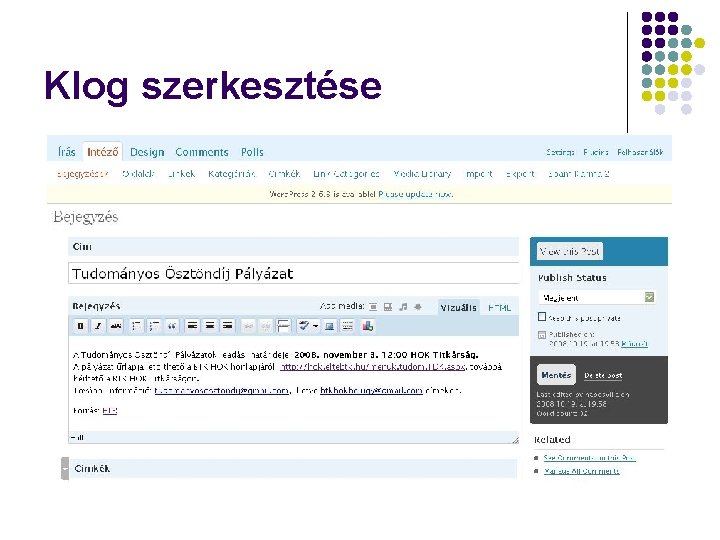Open Settings in top right
The image size is (720, 540).
pos(560,152)
